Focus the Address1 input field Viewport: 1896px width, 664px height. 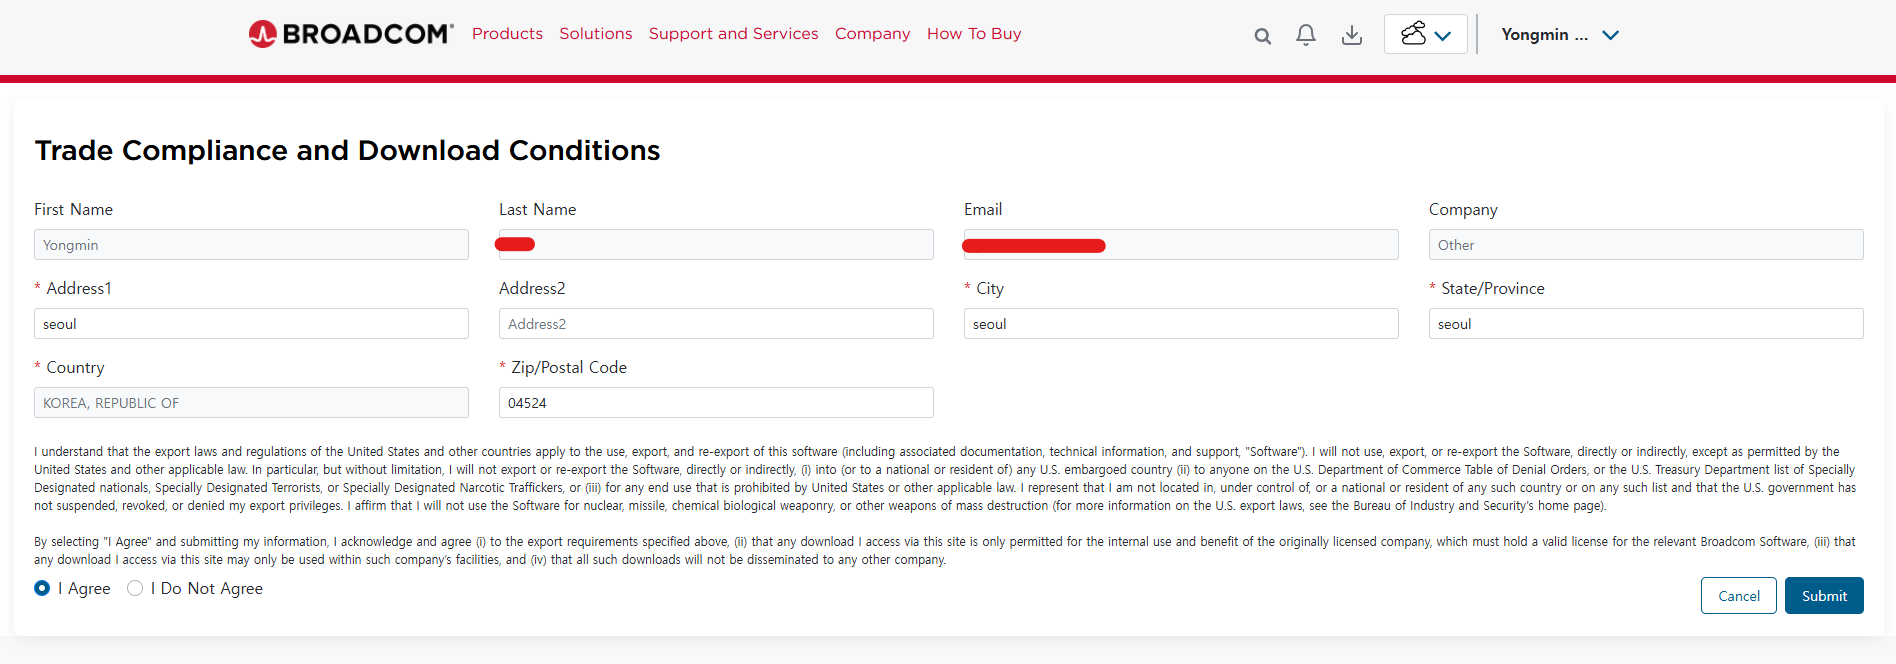[x=251, y=324]
